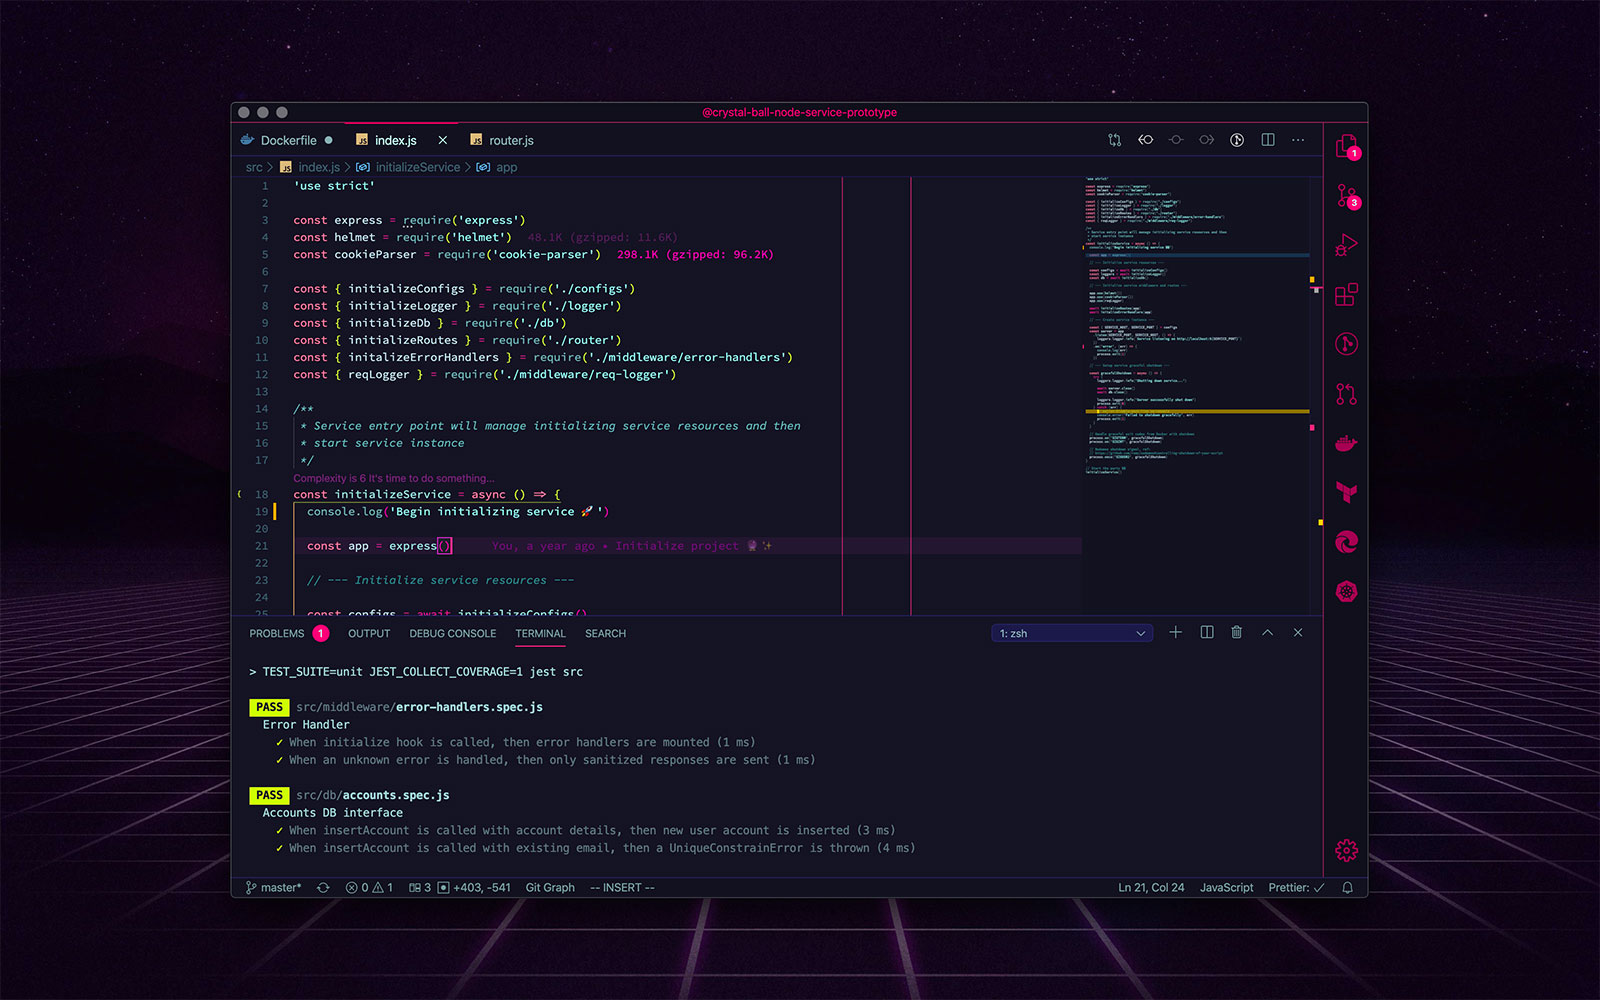Collapse the initializeService code block fold arrow
The width and height of the screenshot is (1600, 1000).
[x=238, y=493]
